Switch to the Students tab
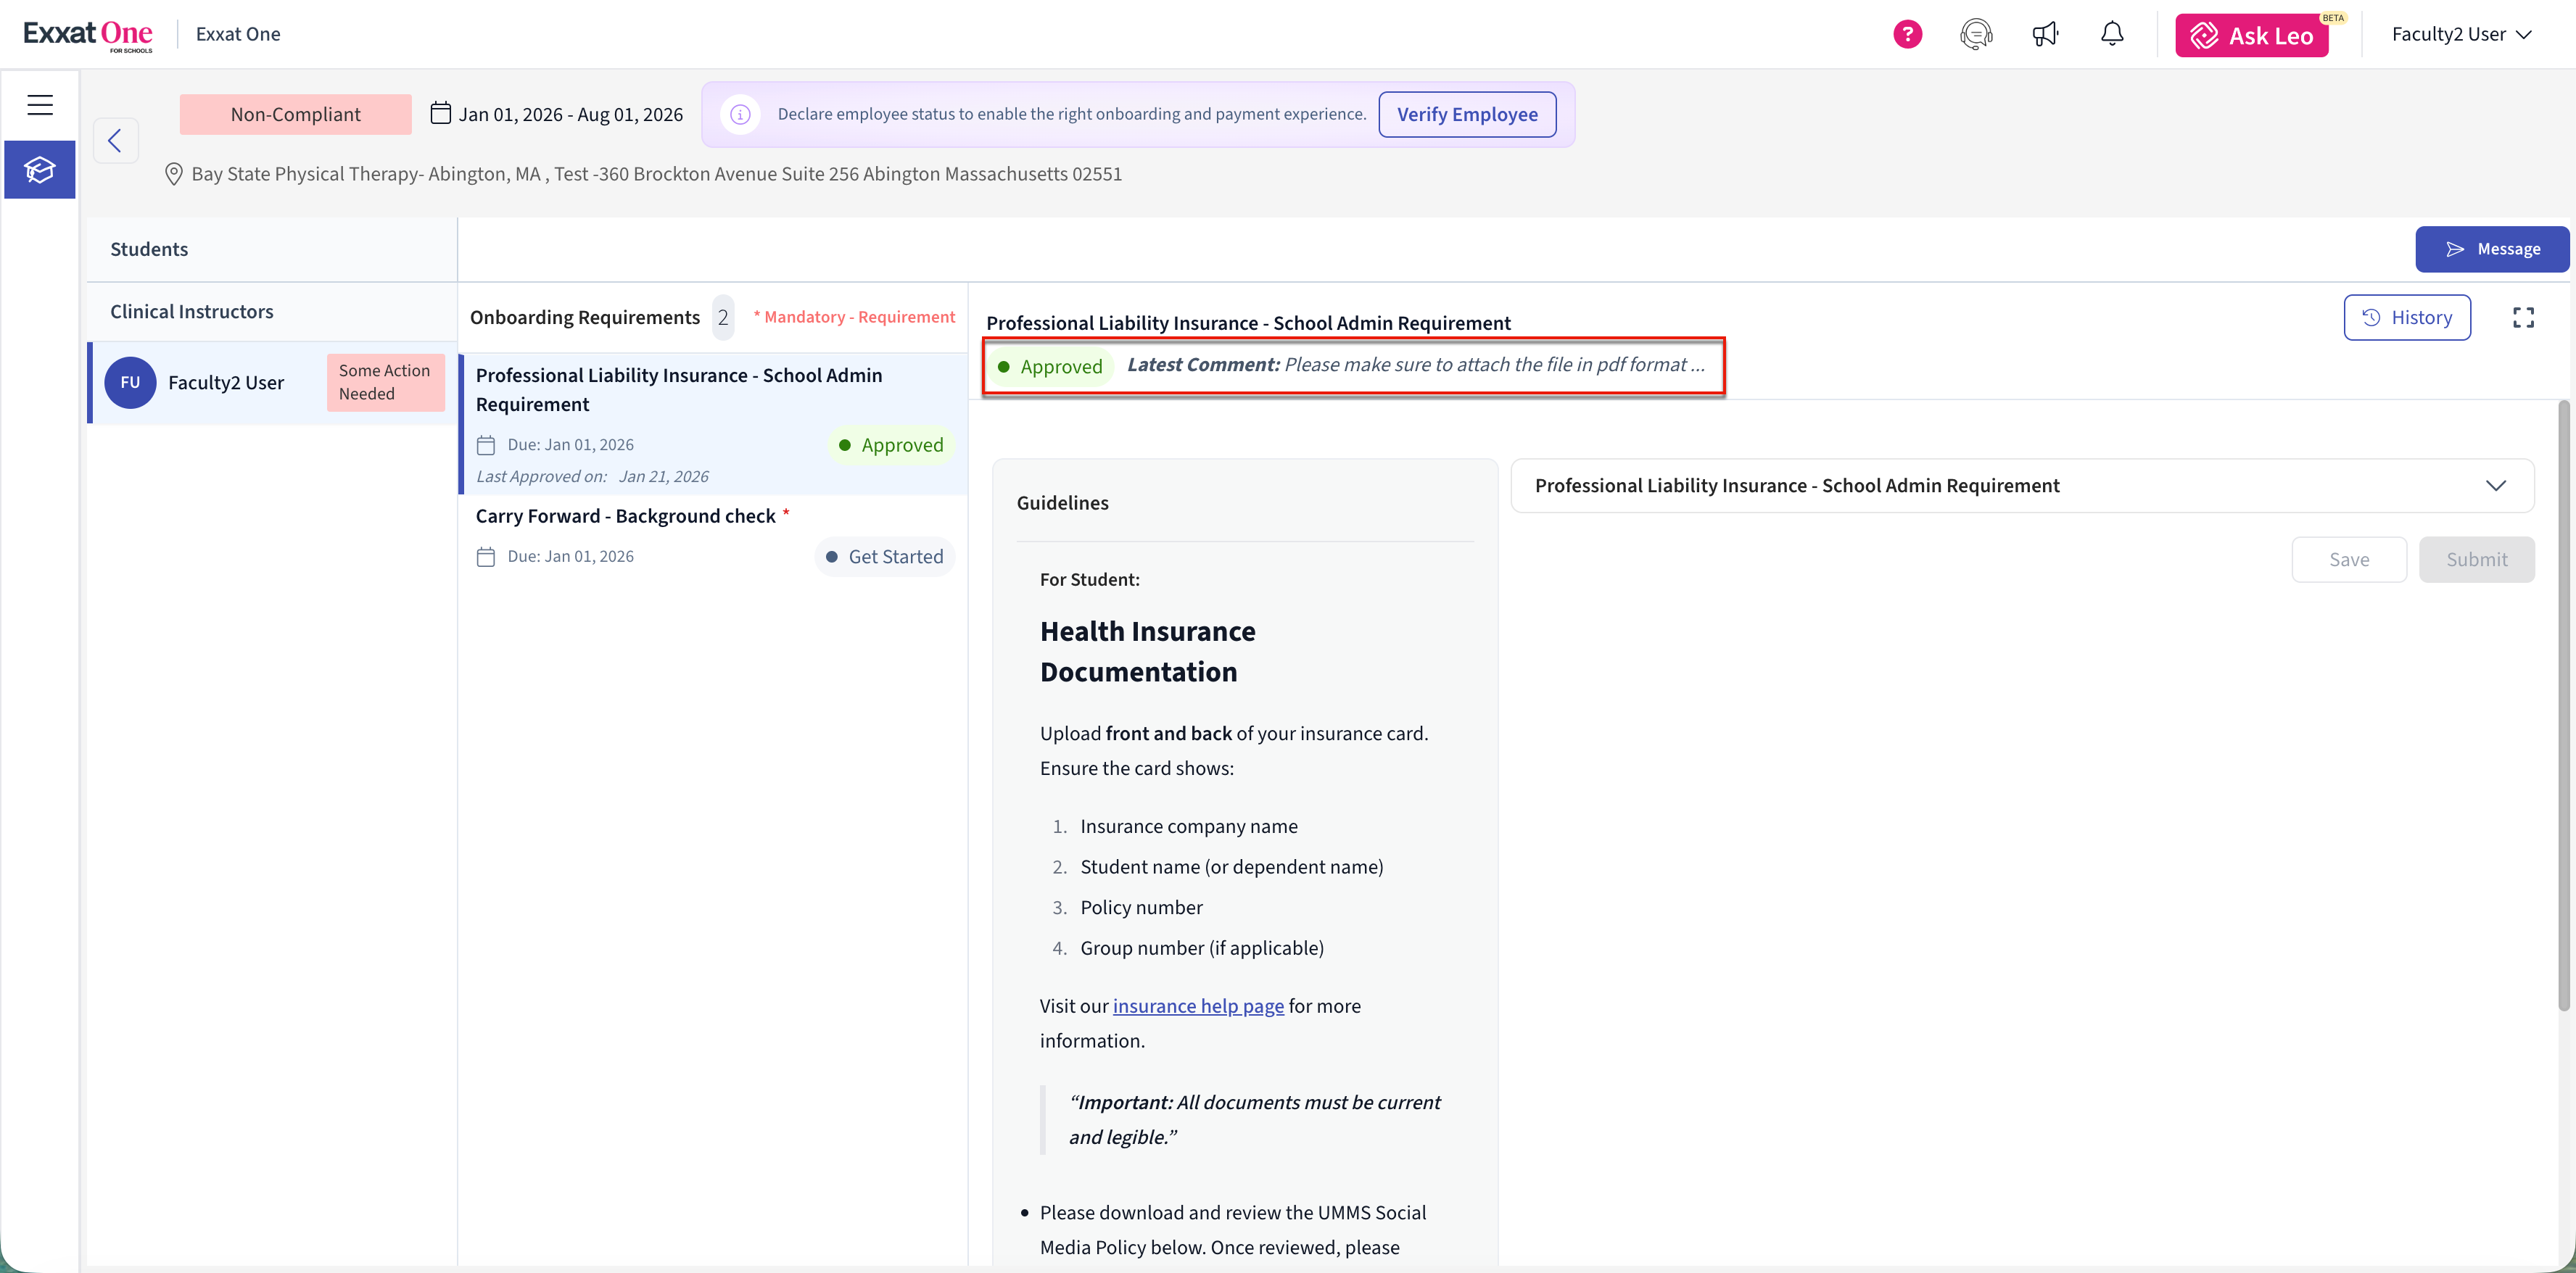Viewport: 2576px width, 1273px height. (149, 249)
